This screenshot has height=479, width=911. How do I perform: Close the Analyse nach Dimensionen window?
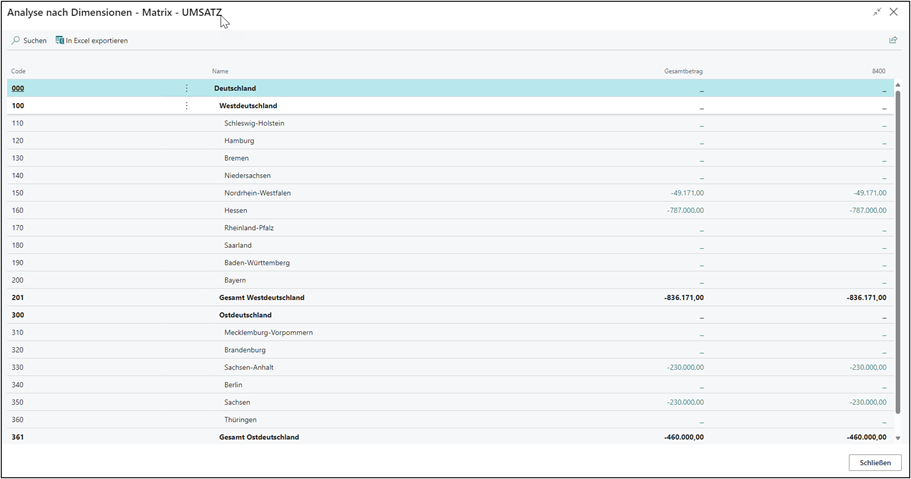[x=894, y=12]
